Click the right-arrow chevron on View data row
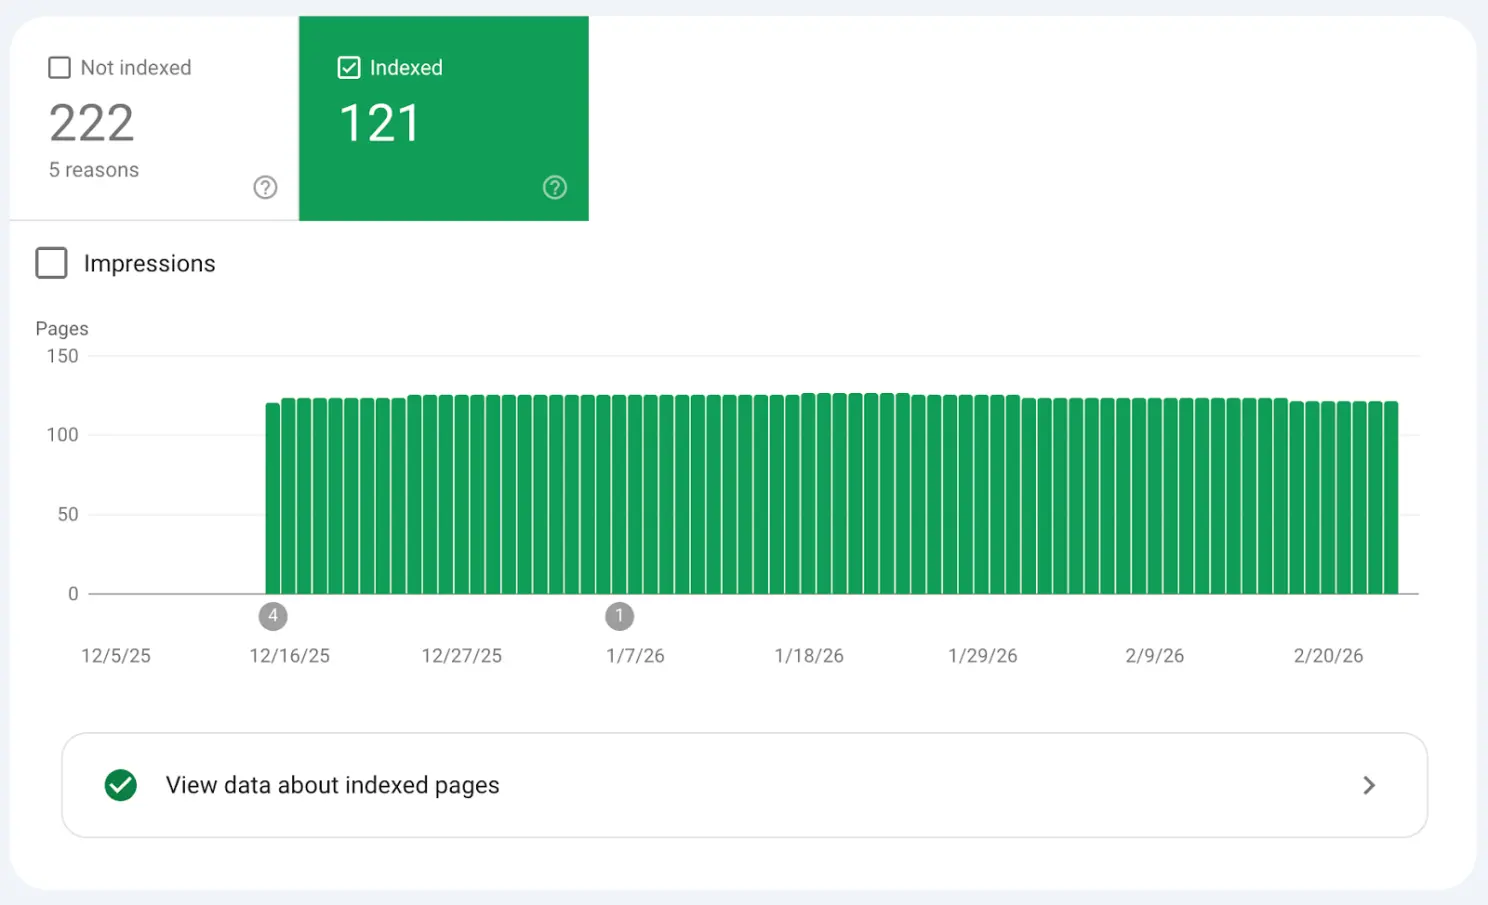This screenshot has height=905, width=1488. click(x=1369, y=785)
